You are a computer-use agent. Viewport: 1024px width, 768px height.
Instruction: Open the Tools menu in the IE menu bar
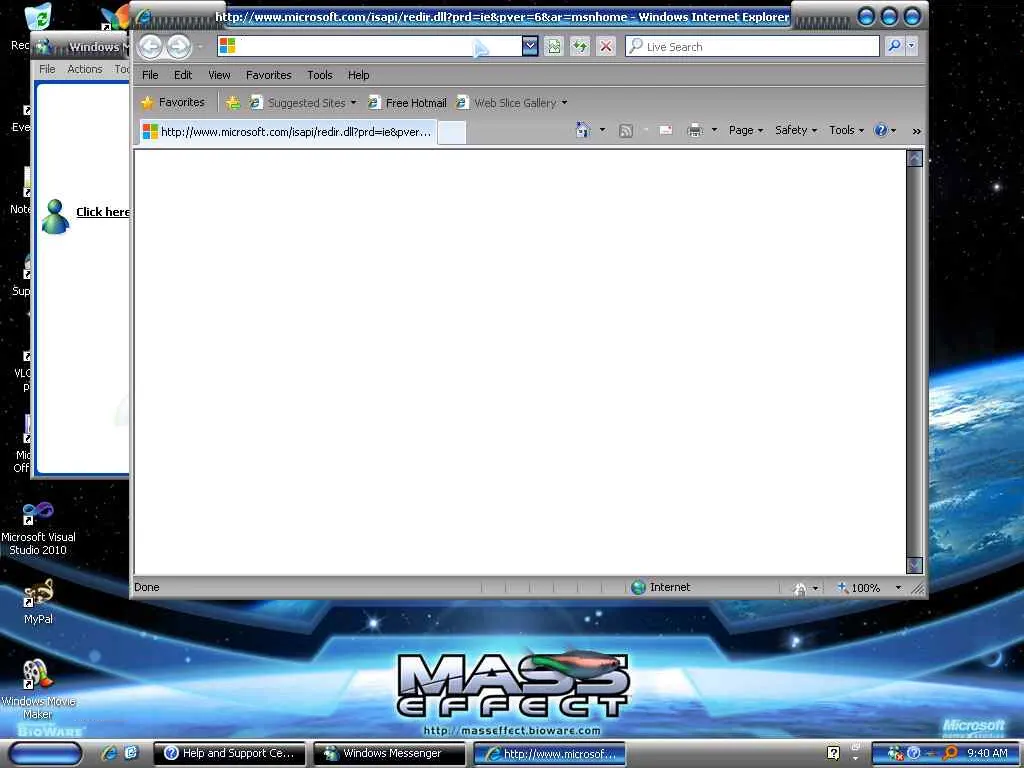[320, 75]
